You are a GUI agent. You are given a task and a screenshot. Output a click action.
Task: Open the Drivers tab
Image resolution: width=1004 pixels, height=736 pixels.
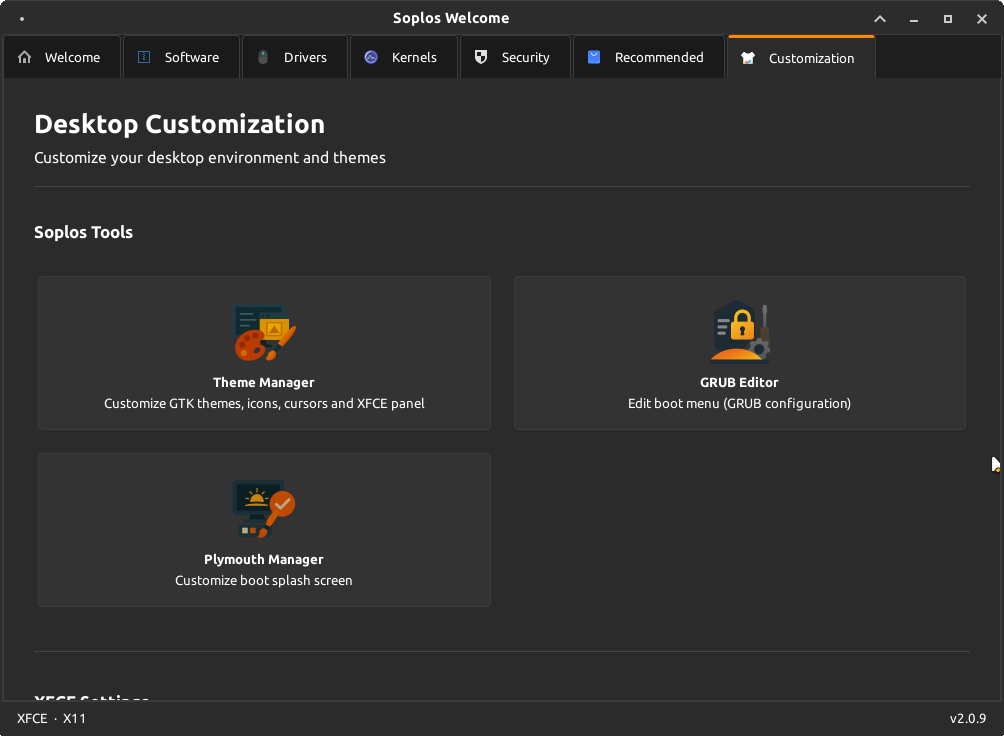295,57
